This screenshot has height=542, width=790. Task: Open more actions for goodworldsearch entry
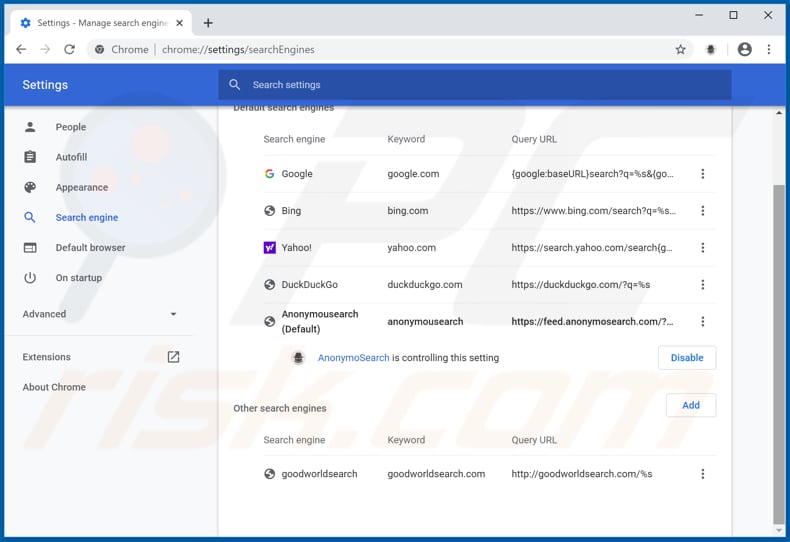(702, 474)
